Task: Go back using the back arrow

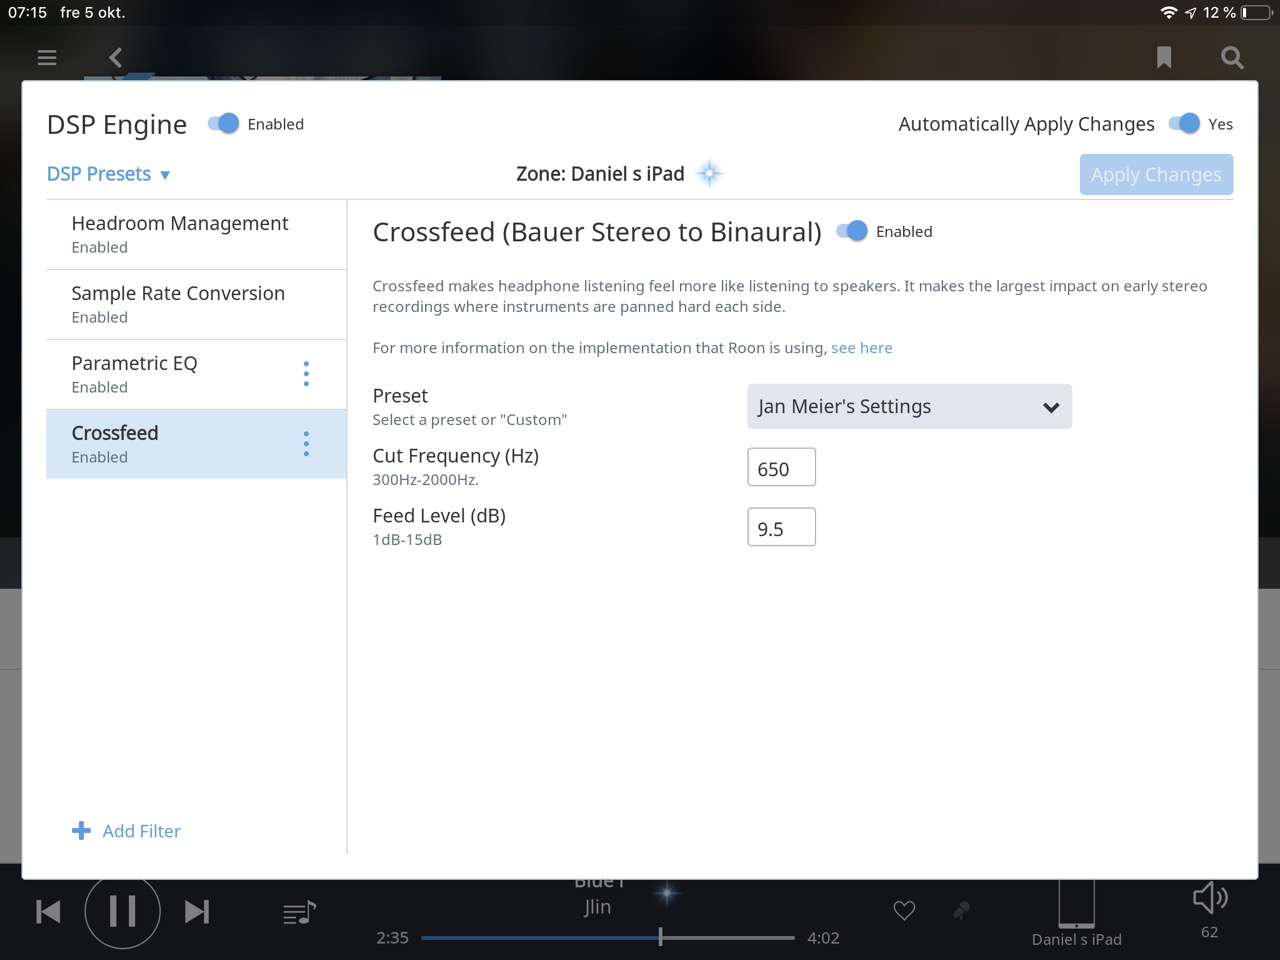Action: (116, 58)
